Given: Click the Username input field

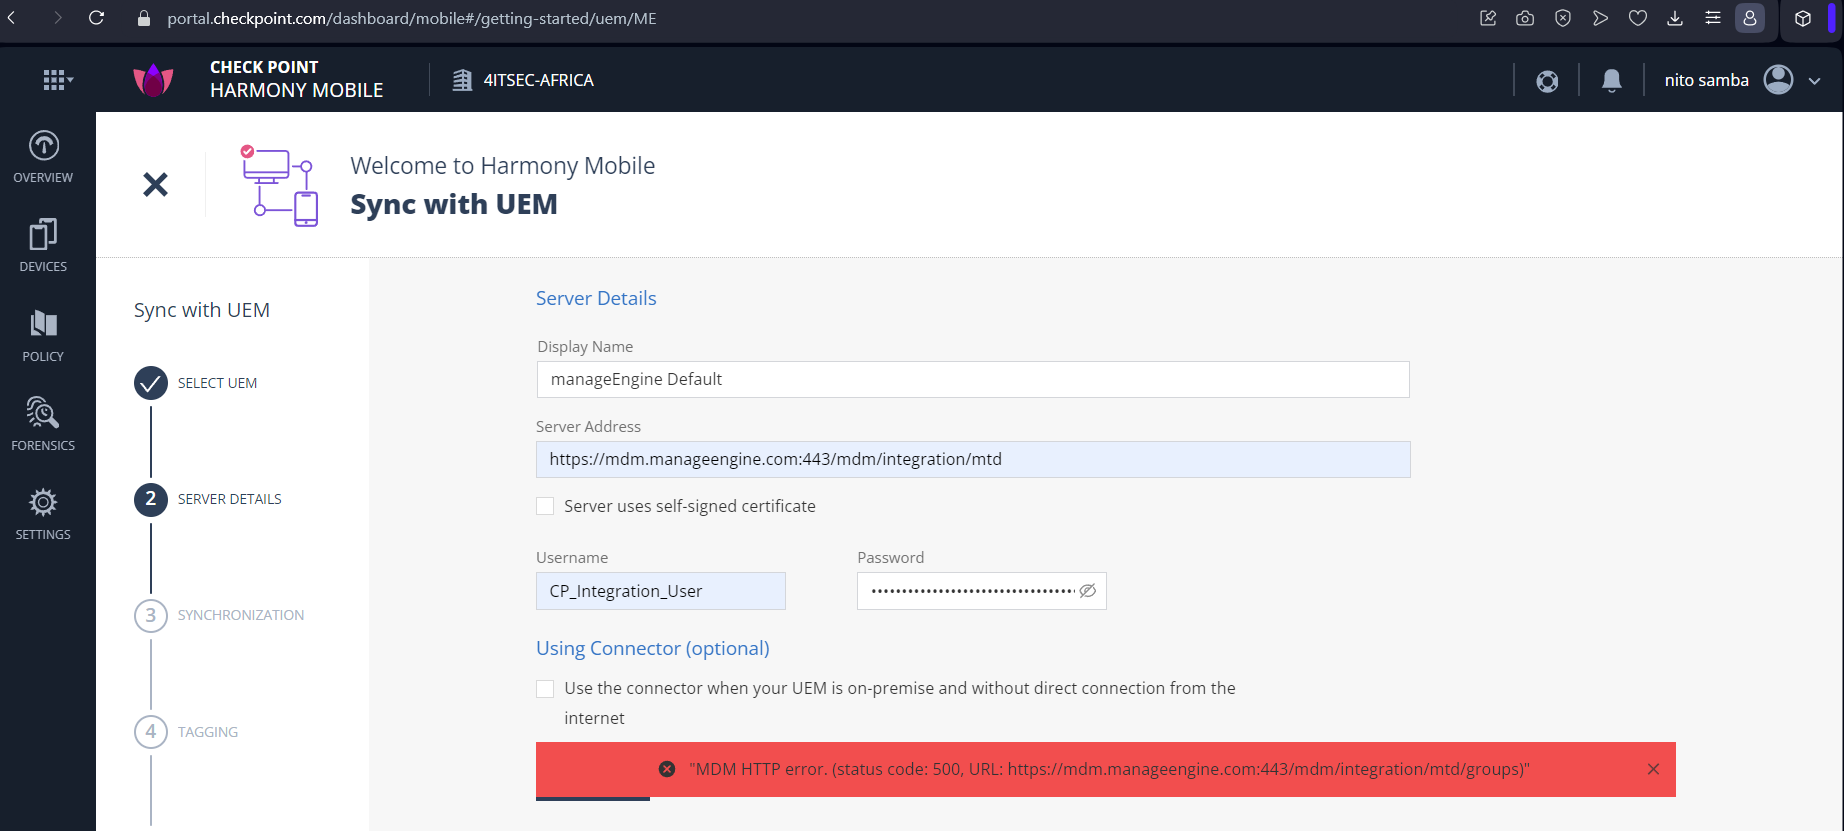Looking at the screenshot, I should [661, 591].
